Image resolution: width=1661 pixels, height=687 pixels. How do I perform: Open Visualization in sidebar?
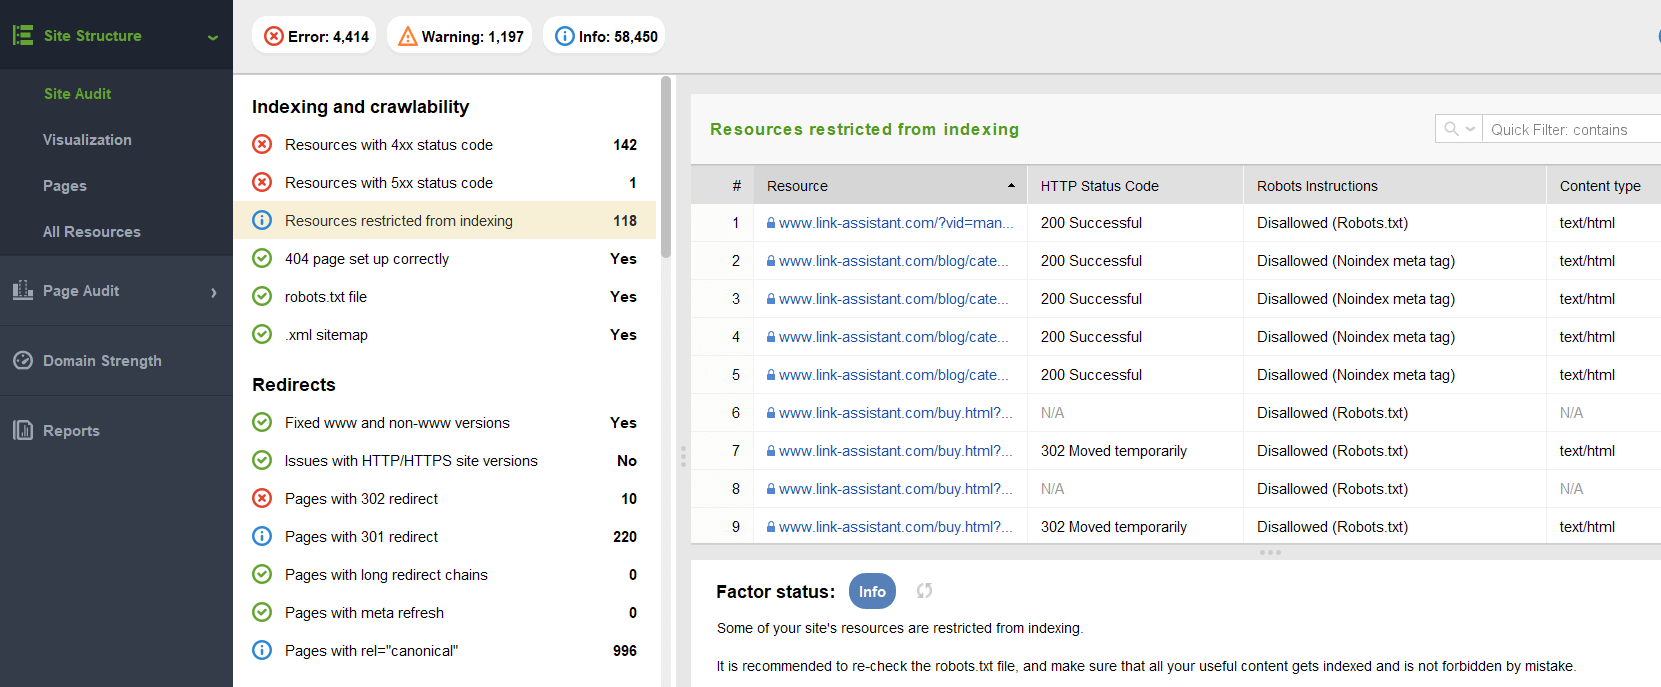[87, 139]
